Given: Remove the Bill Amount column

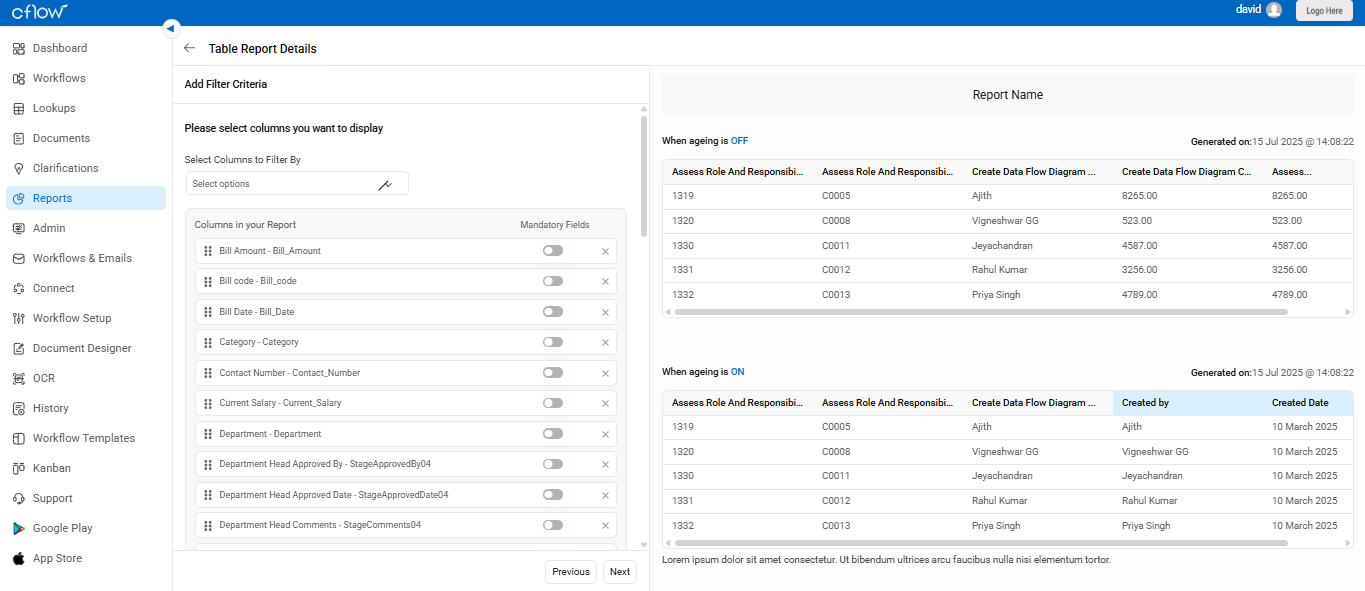Looking at the screenshot, I should click(605, 251).
